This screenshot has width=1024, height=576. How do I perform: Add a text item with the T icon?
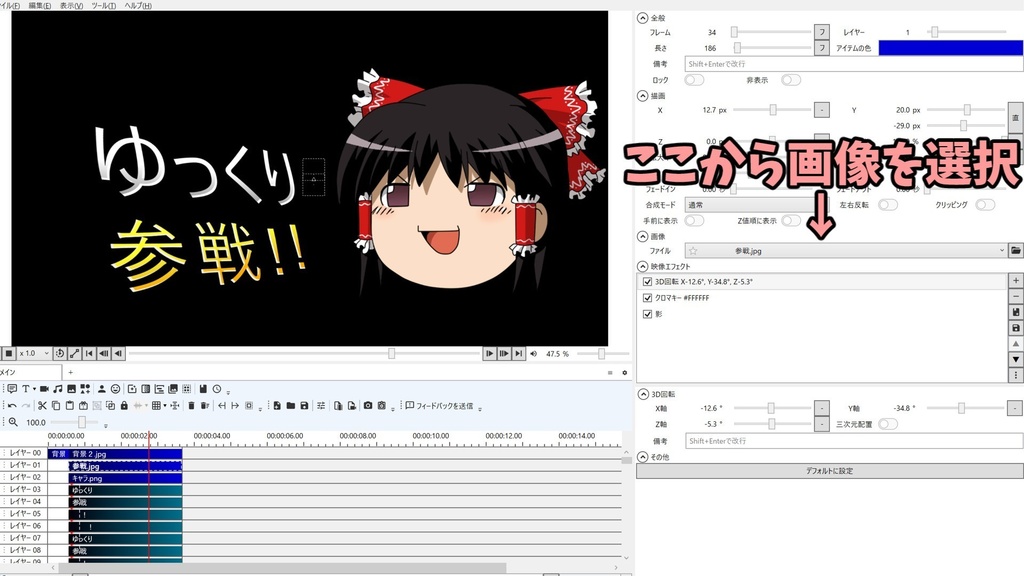25,389
